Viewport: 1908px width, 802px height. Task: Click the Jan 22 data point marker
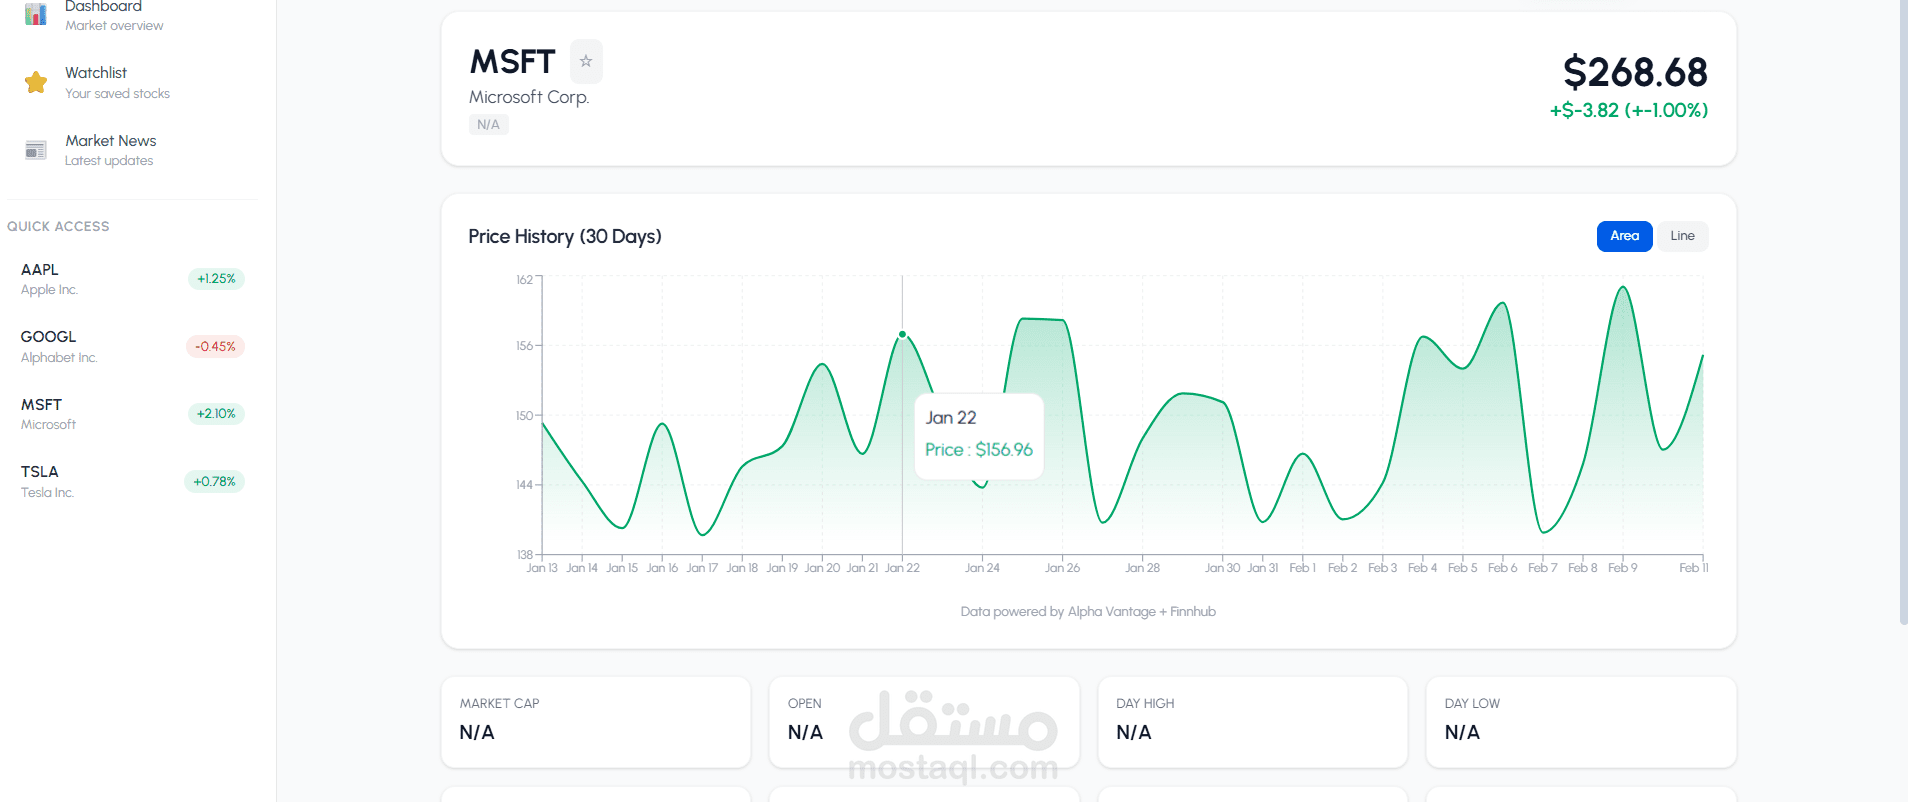point(902,334)
